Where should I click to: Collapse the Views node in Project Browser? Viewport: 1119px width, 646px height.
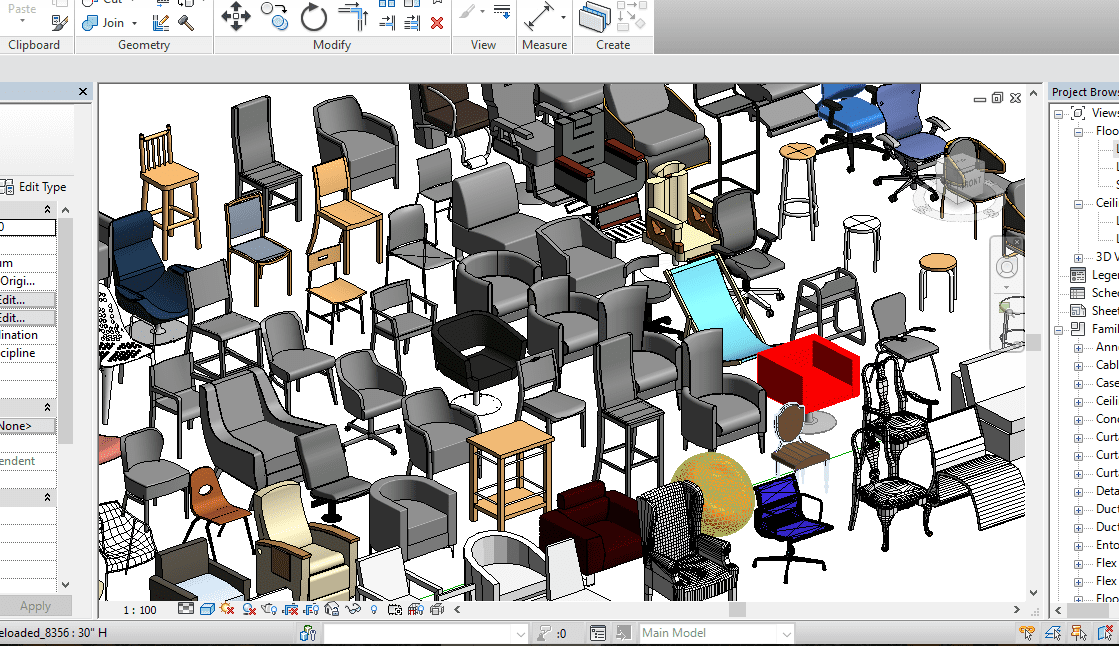tap(1058, 113)
